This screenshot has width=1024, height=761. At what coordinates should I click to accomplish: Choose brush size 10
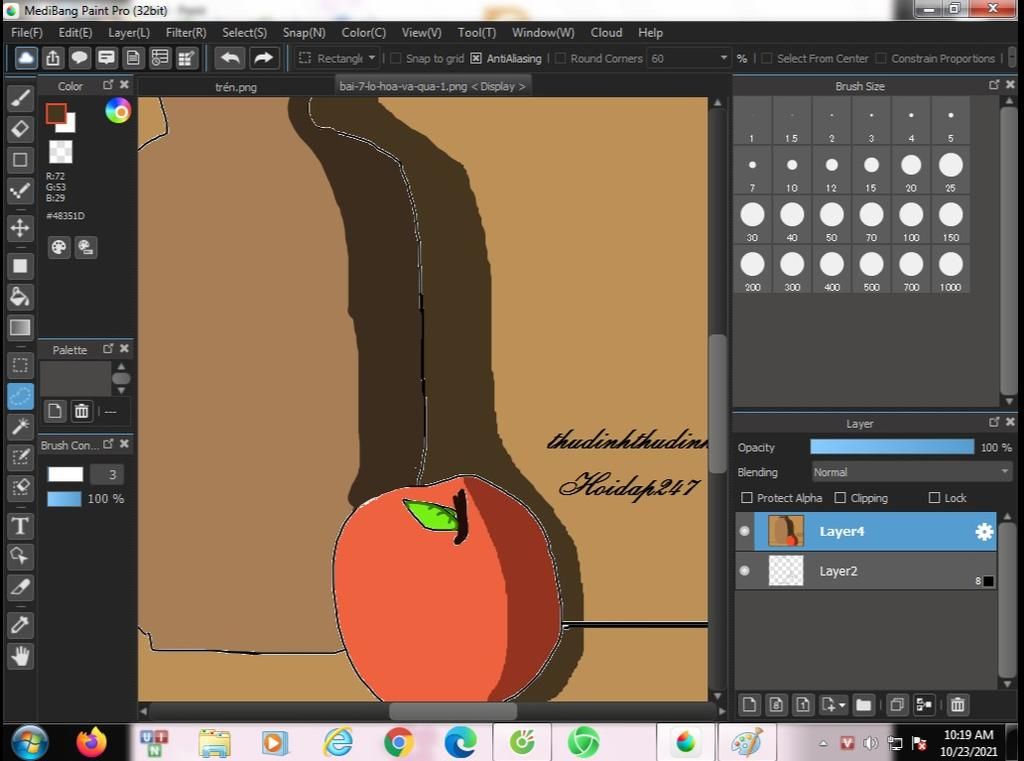point(792,172)
